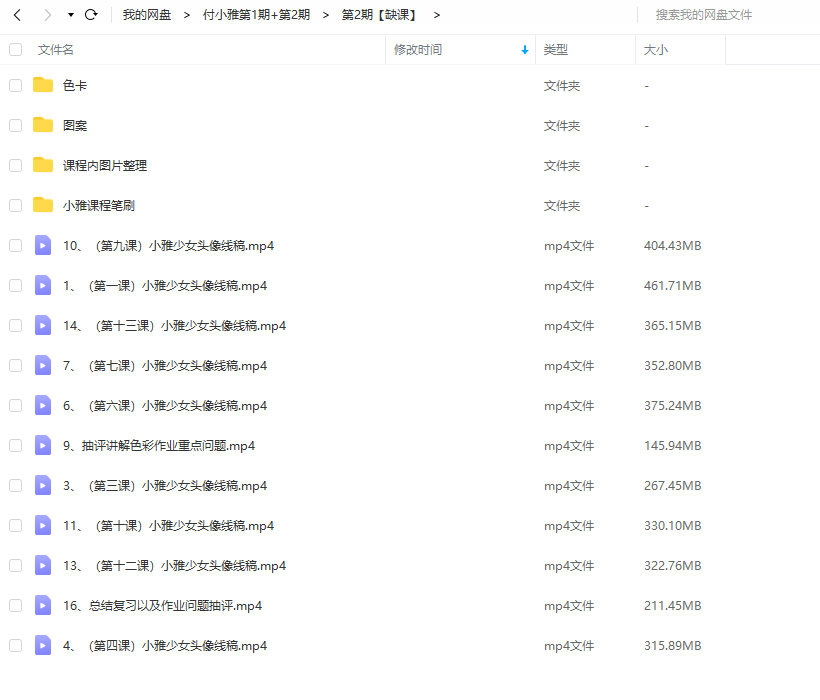Viewport: 820px width, 700px height.
Task: Go to 我的网盘 breadcrumb
Action: click(x=147, y=15)
